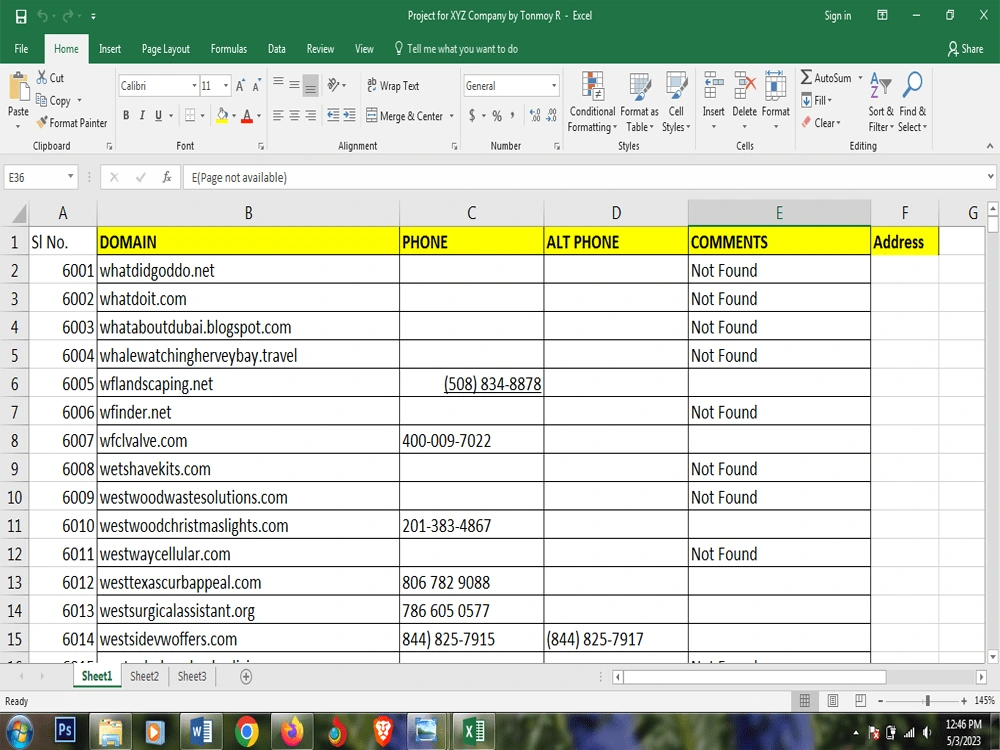Apply Percent Style format
1000x750 pixels.
[x=497, y=115]
